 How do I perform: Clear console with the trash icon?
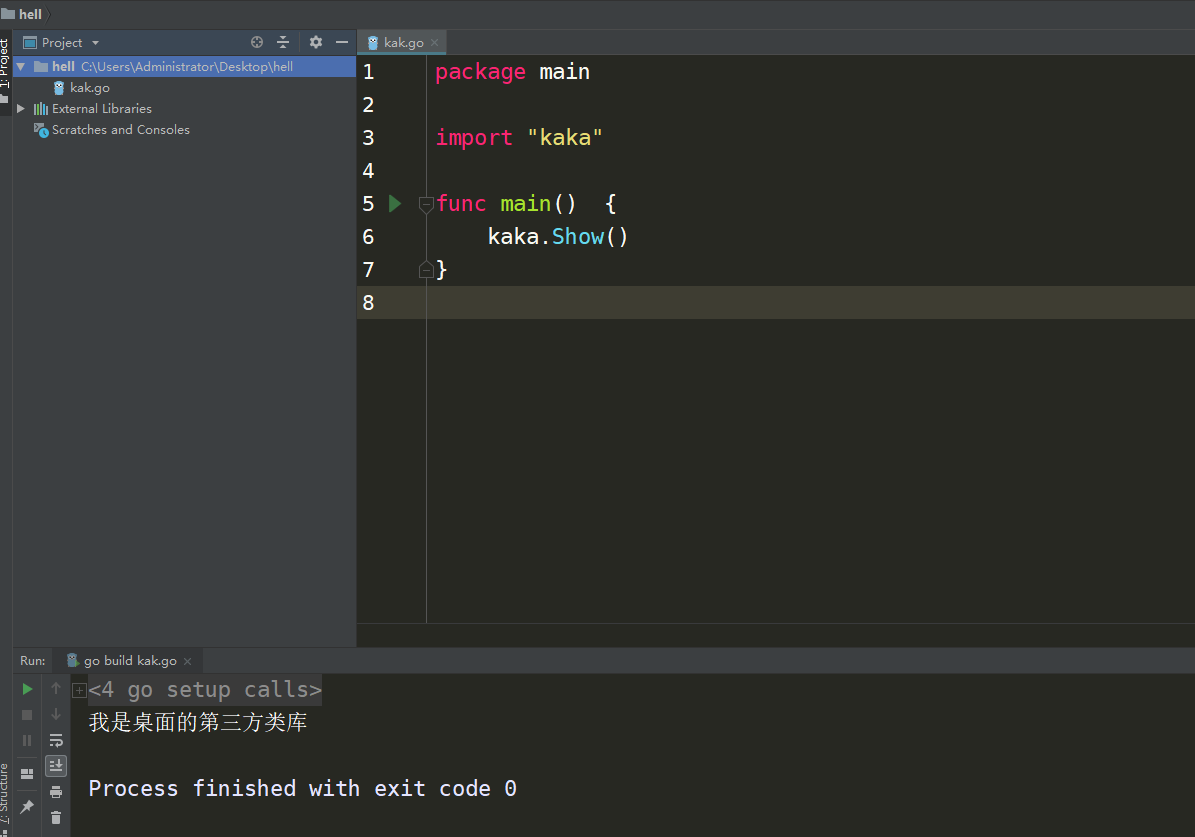[56, 818]
